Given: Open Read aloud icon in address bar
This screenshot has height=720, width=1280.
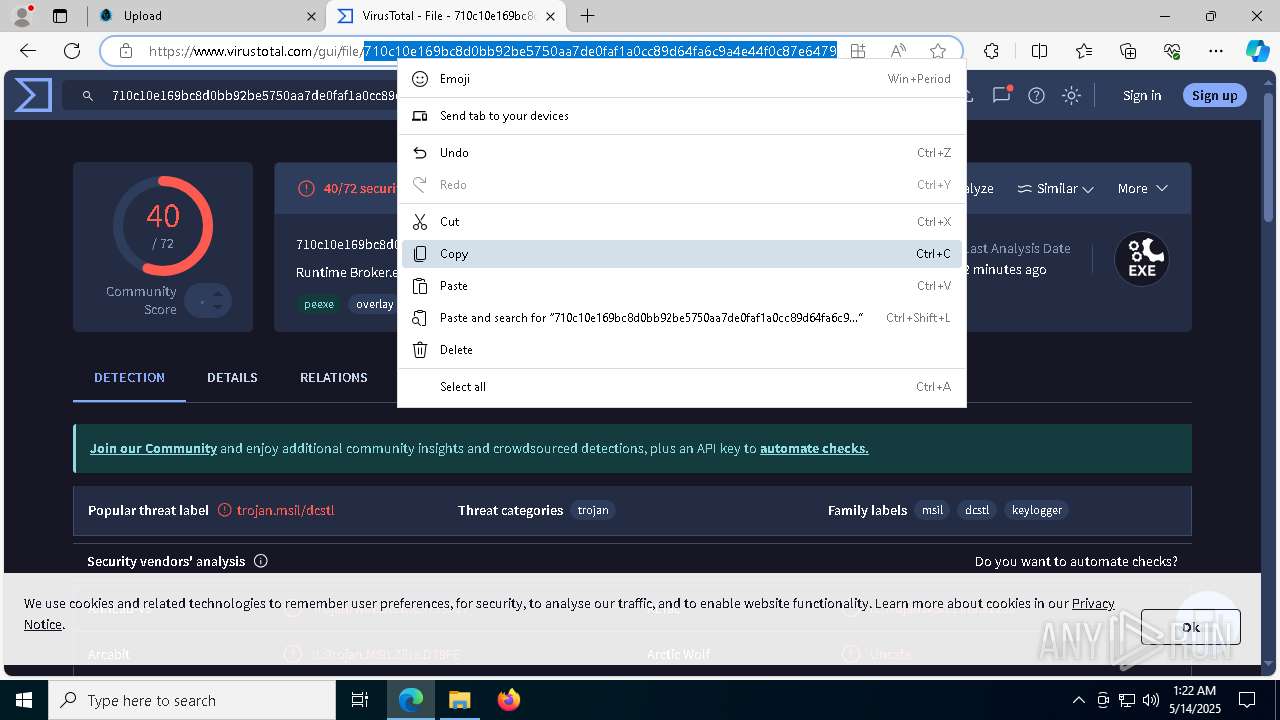Looking at the screenshot, I should [898, 51].
